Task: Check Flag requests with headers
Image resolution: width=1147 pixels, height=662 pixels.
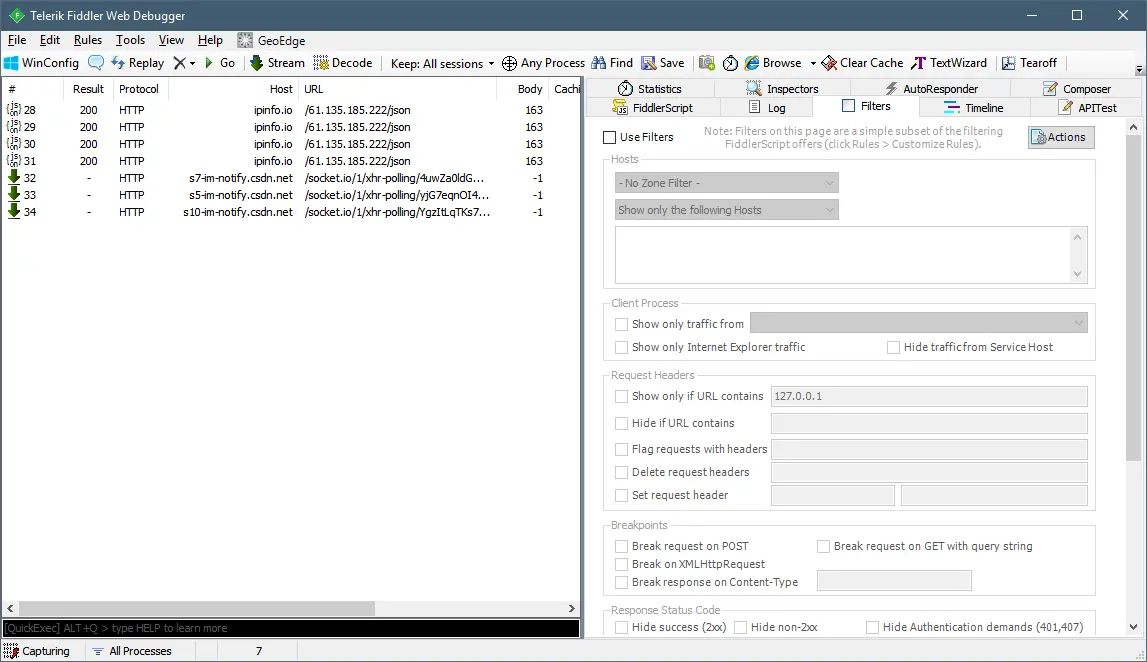Action: 621,449
